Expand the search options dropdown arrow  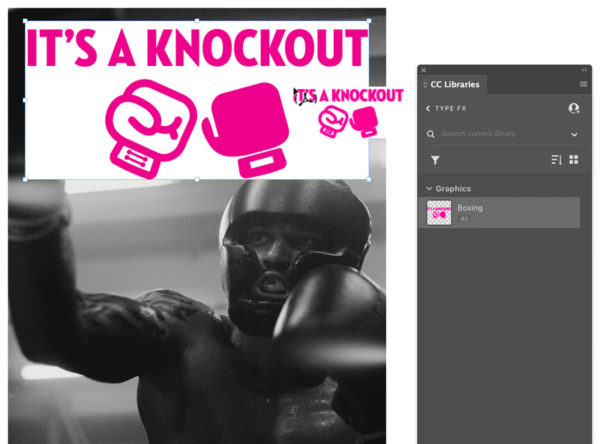(x=574, y=134)
